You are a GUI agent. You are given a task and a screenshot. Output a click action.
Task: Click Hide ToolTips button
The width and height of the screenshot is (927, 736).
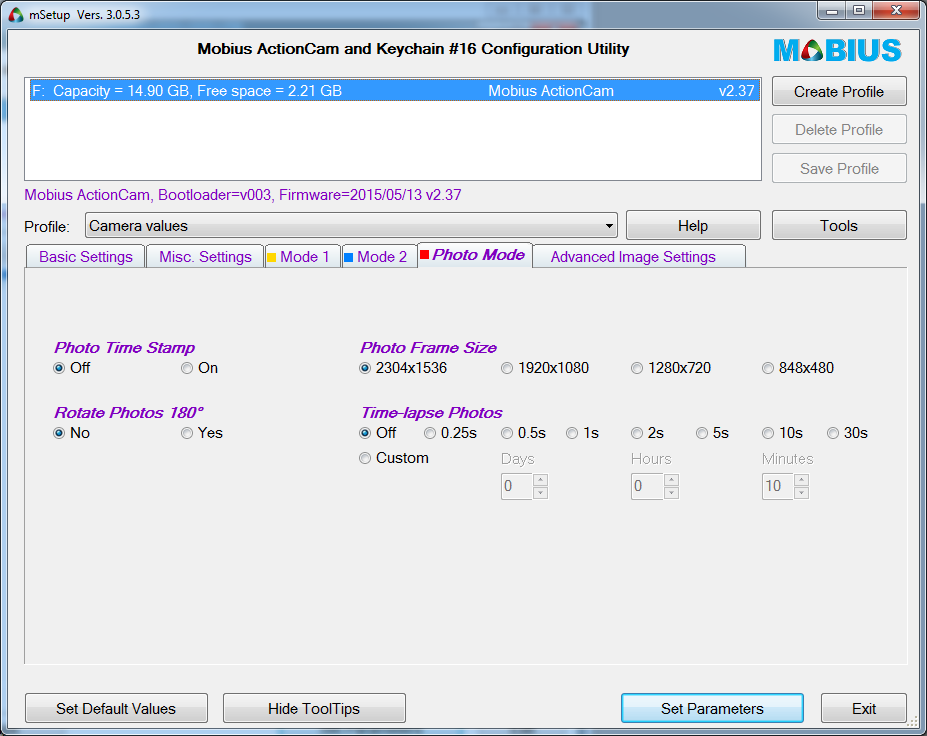coord(314,708)
